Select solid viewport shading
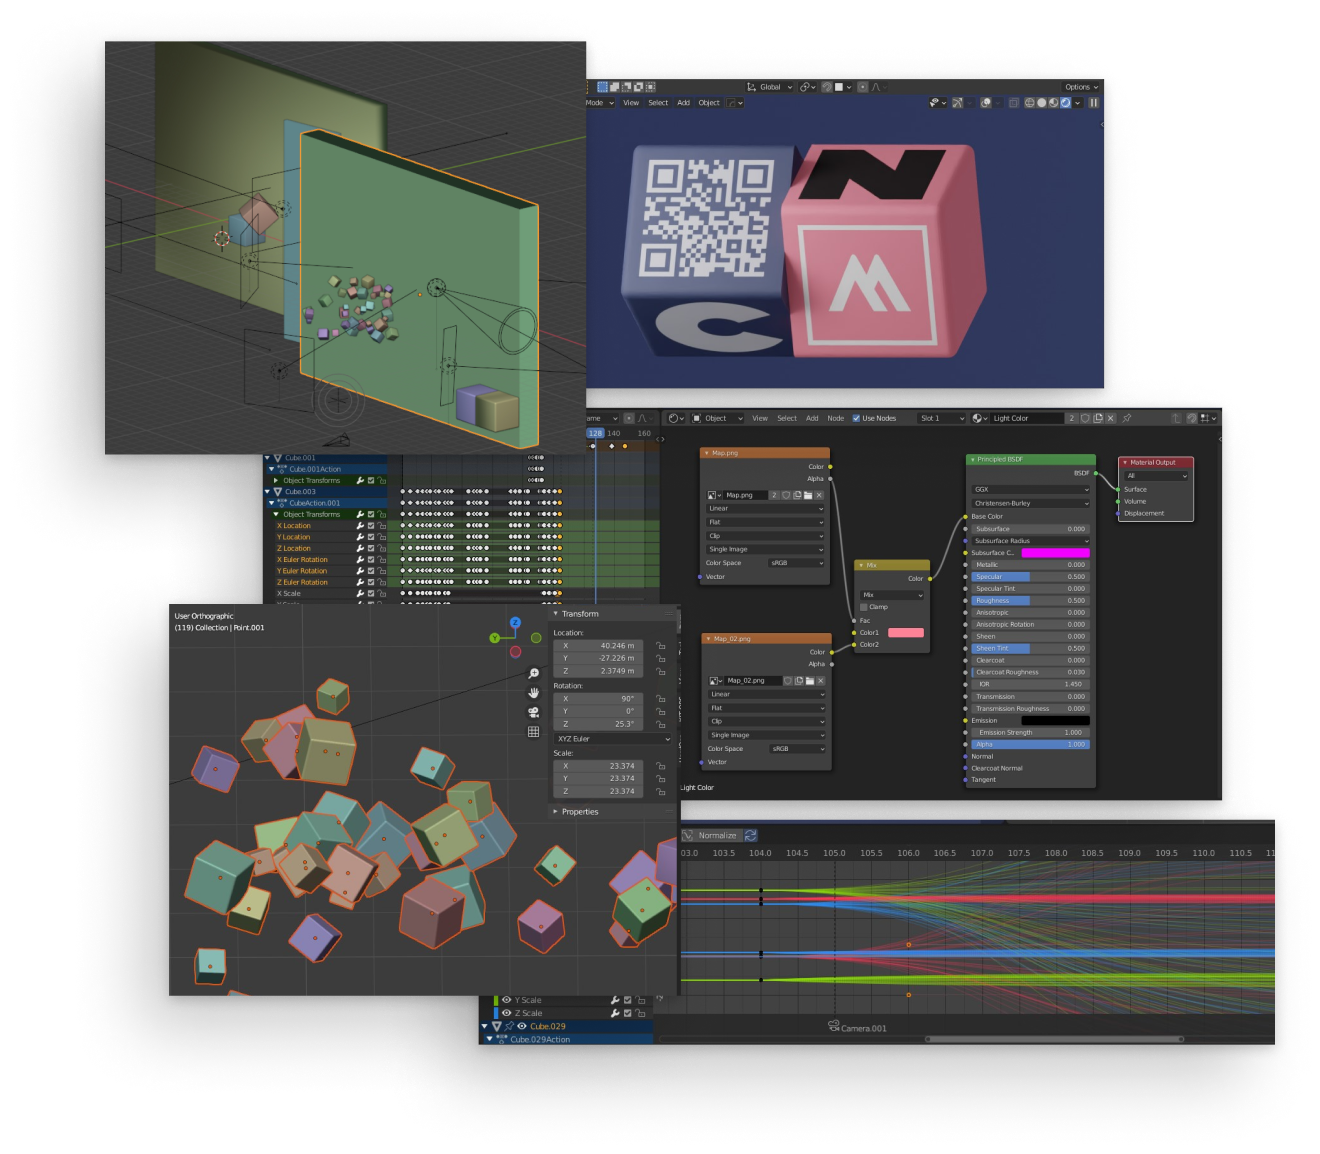Viewport: 1320px width, 1154px height. coord(1041,103)
